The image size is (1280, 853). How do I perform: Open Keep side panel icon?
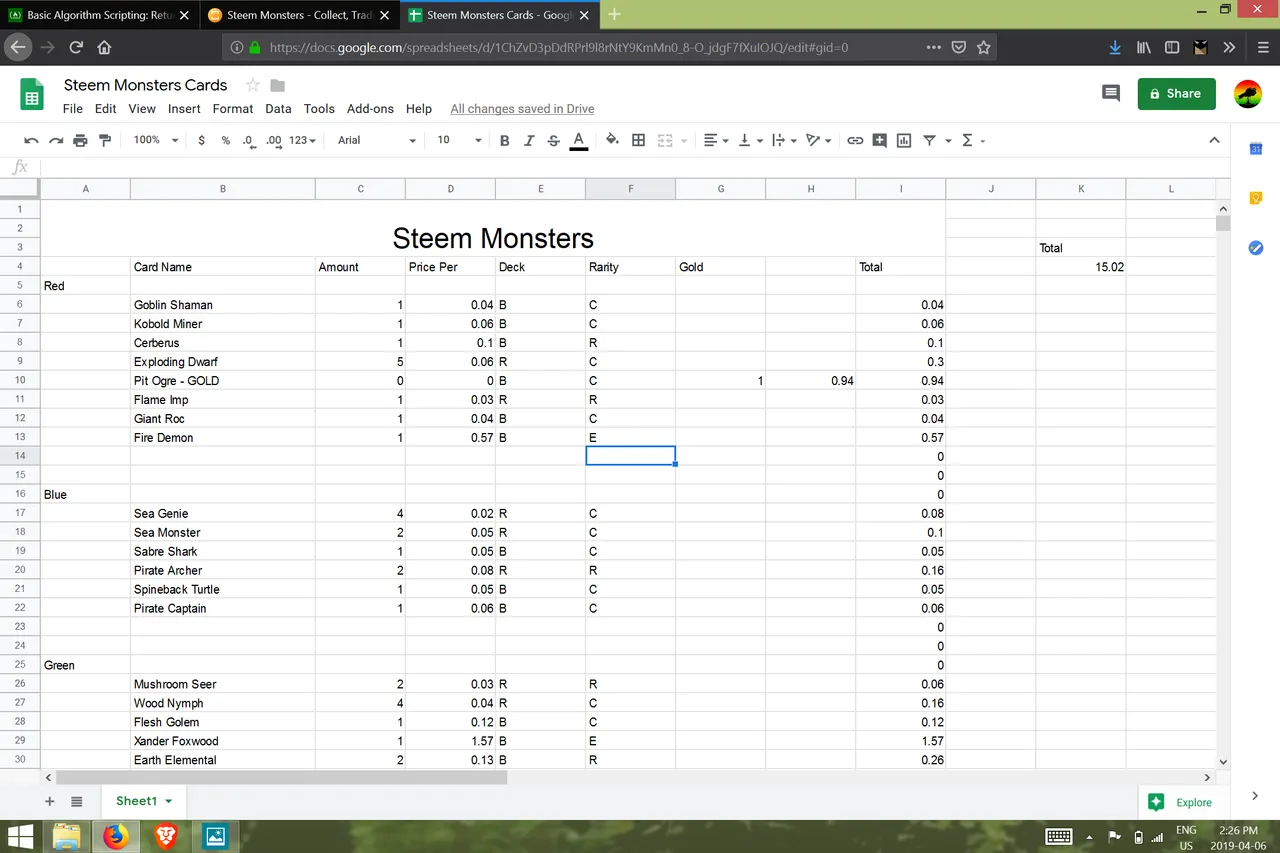[1256, 198]
